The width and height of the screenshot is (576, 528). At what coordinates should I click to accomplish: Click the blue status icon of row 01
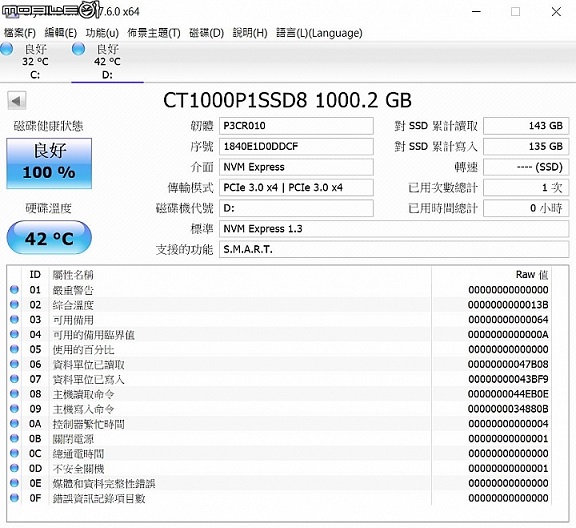[x=14, y=290]
